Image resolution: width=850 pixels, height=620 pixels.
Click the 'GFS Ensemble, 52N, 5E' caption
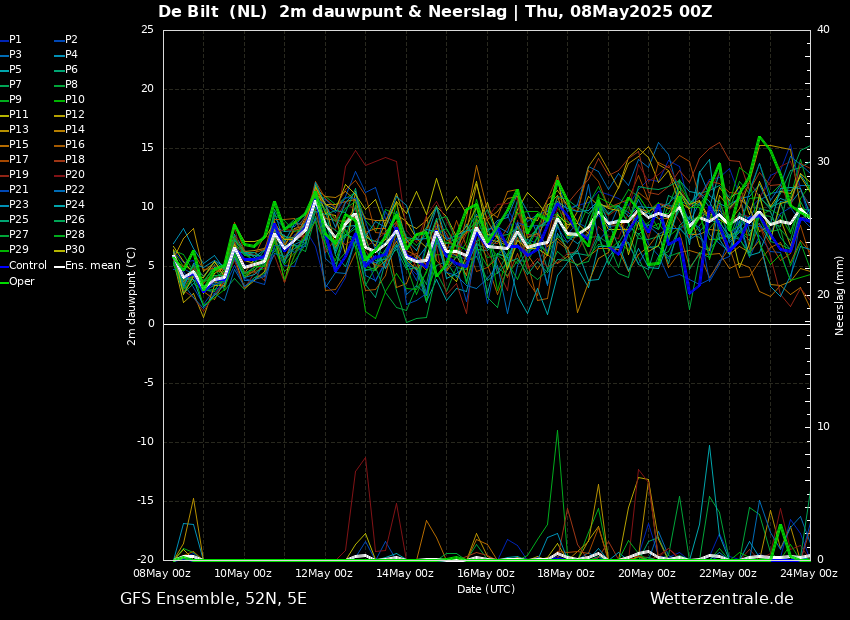point(214,599)
